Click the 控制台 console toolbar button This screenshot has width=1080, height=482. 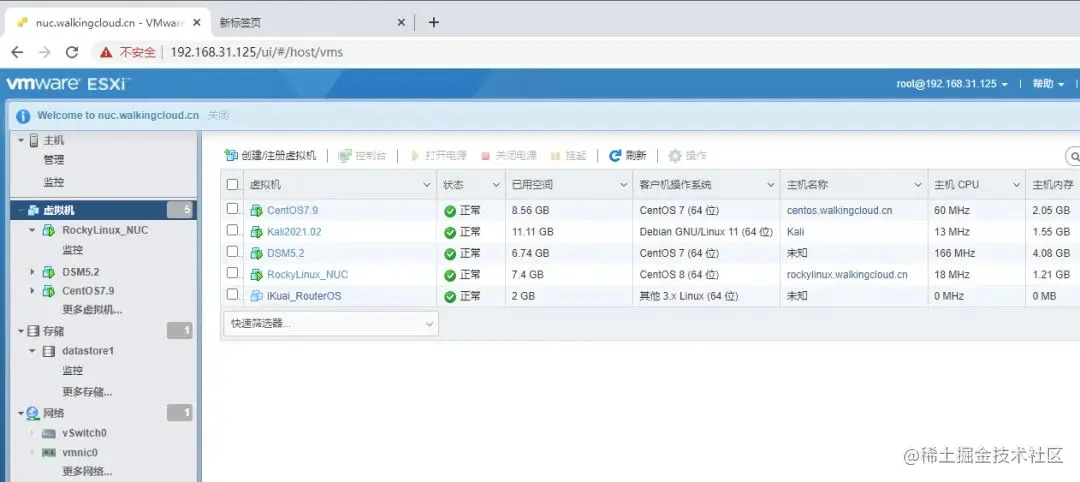point(362,156)
